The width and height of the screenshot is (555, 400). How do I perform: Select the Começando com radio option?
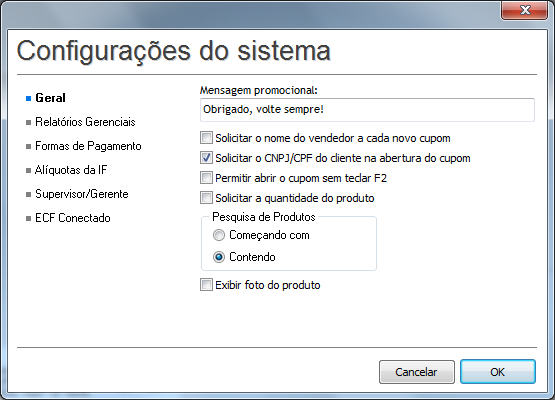coord(219,235)
